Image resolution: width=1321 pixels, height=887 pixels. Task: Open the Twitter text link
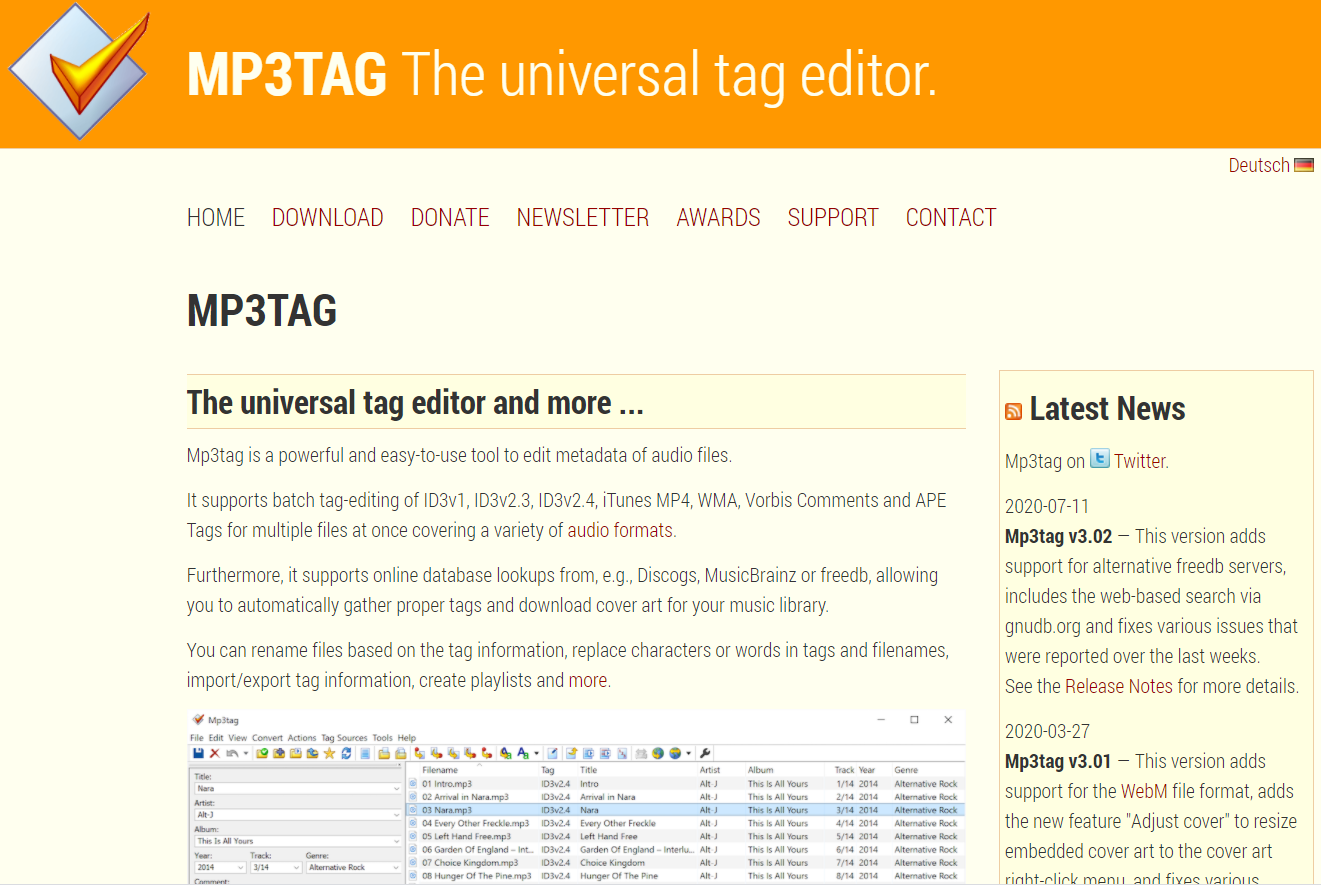click(1139, 461)
